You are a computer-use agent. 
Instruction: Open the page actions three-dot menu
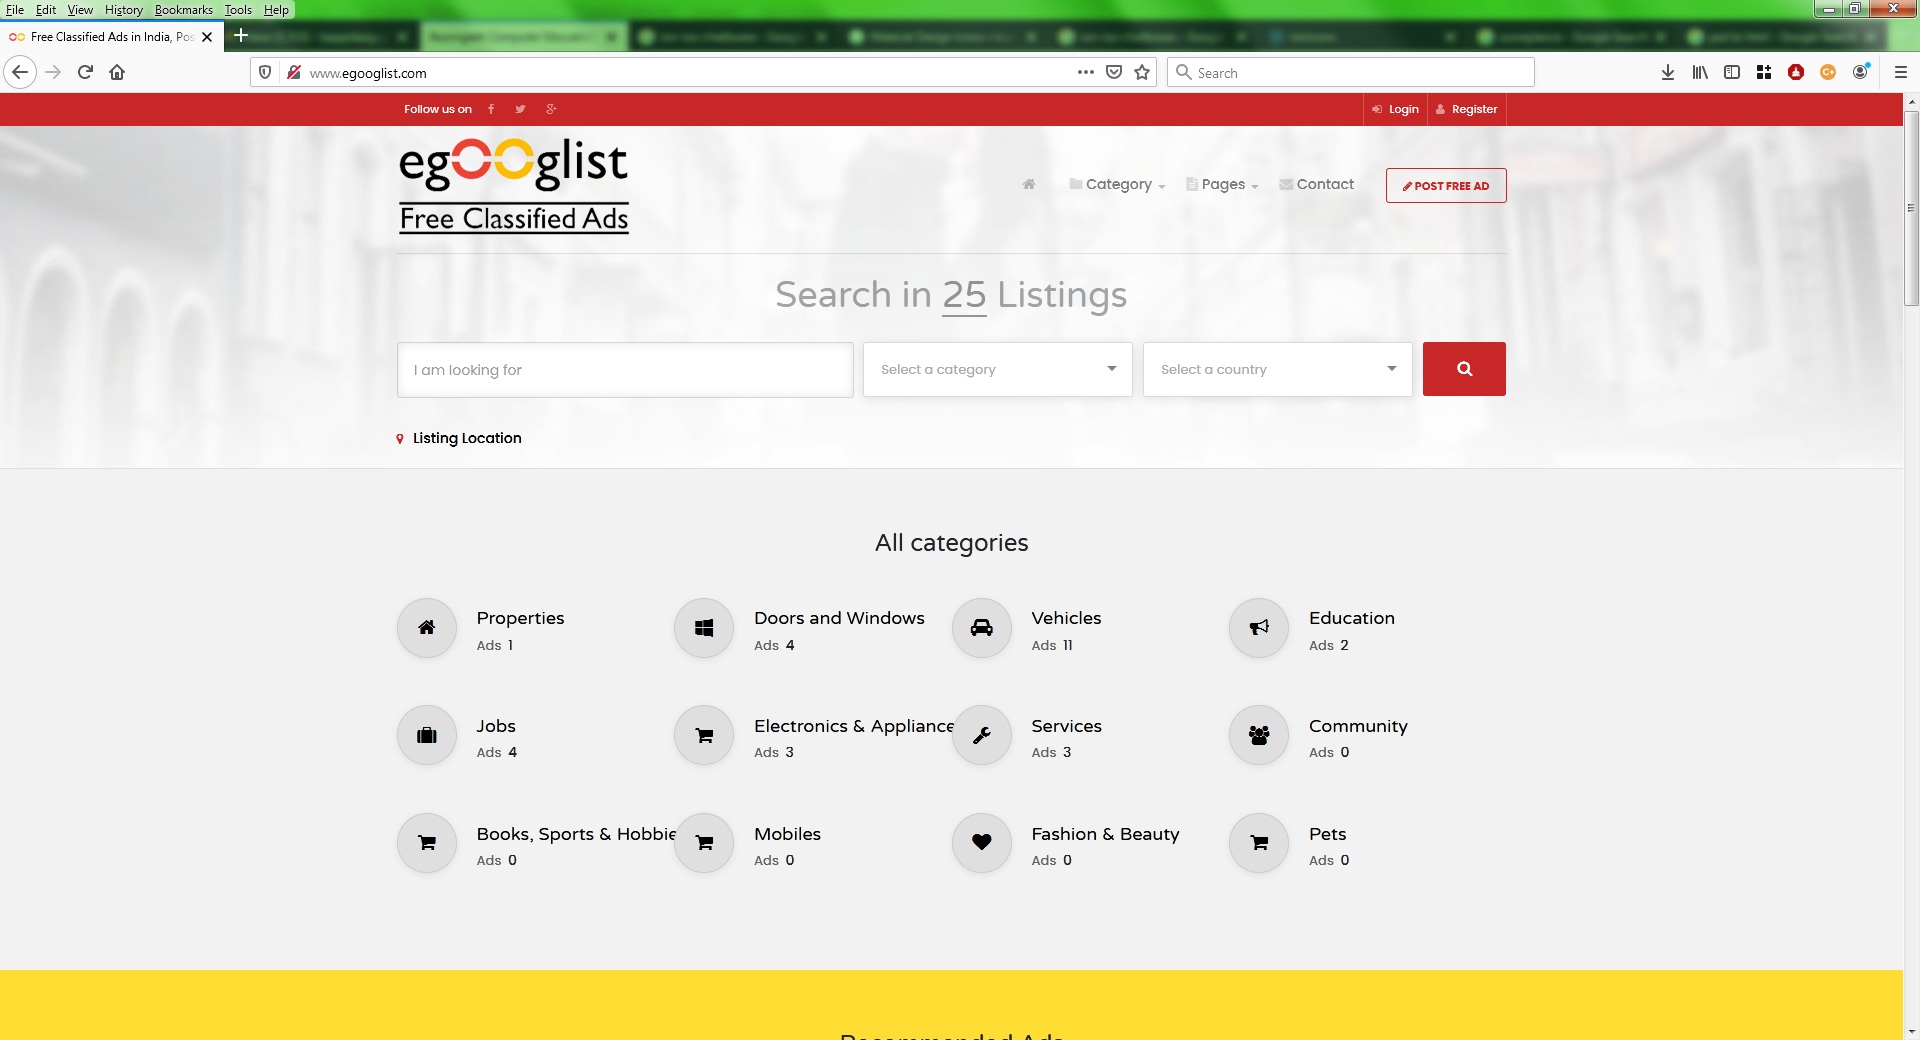click(x=1086, y=72)
